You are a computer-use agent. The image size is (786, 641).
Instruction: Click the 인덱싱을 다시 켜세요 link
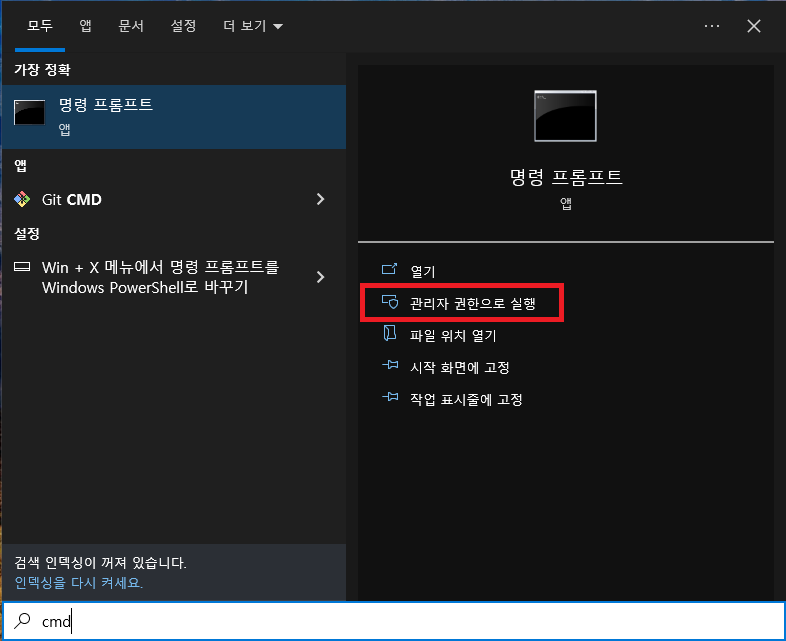pos(79,583)
